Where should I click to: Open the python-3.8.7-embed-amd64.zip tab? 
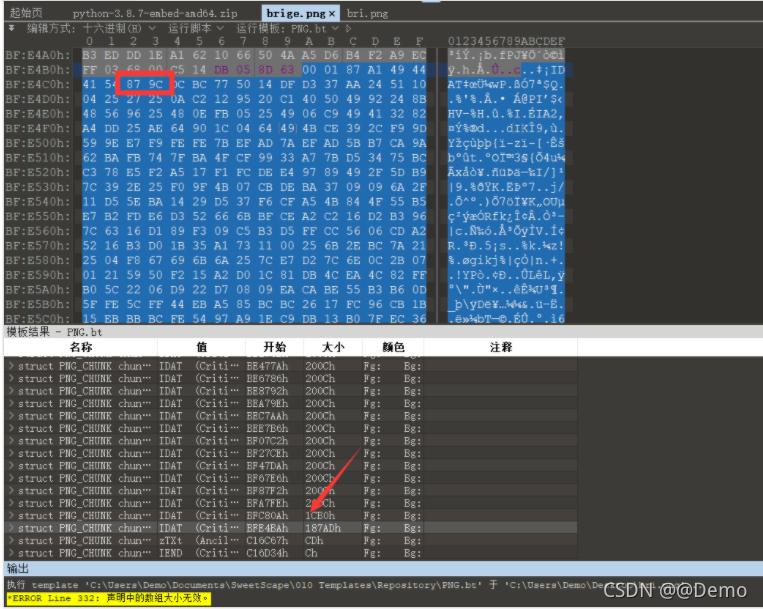(x=155, y=13)
